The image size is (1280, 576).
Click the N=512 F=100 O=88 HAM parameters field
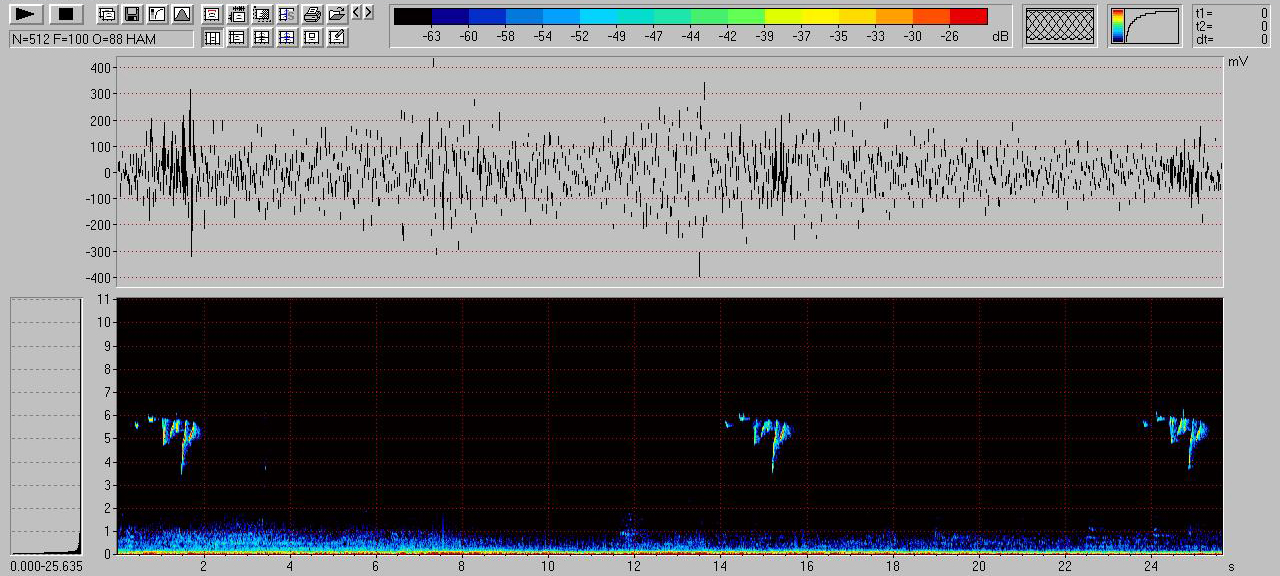point(101,39)
